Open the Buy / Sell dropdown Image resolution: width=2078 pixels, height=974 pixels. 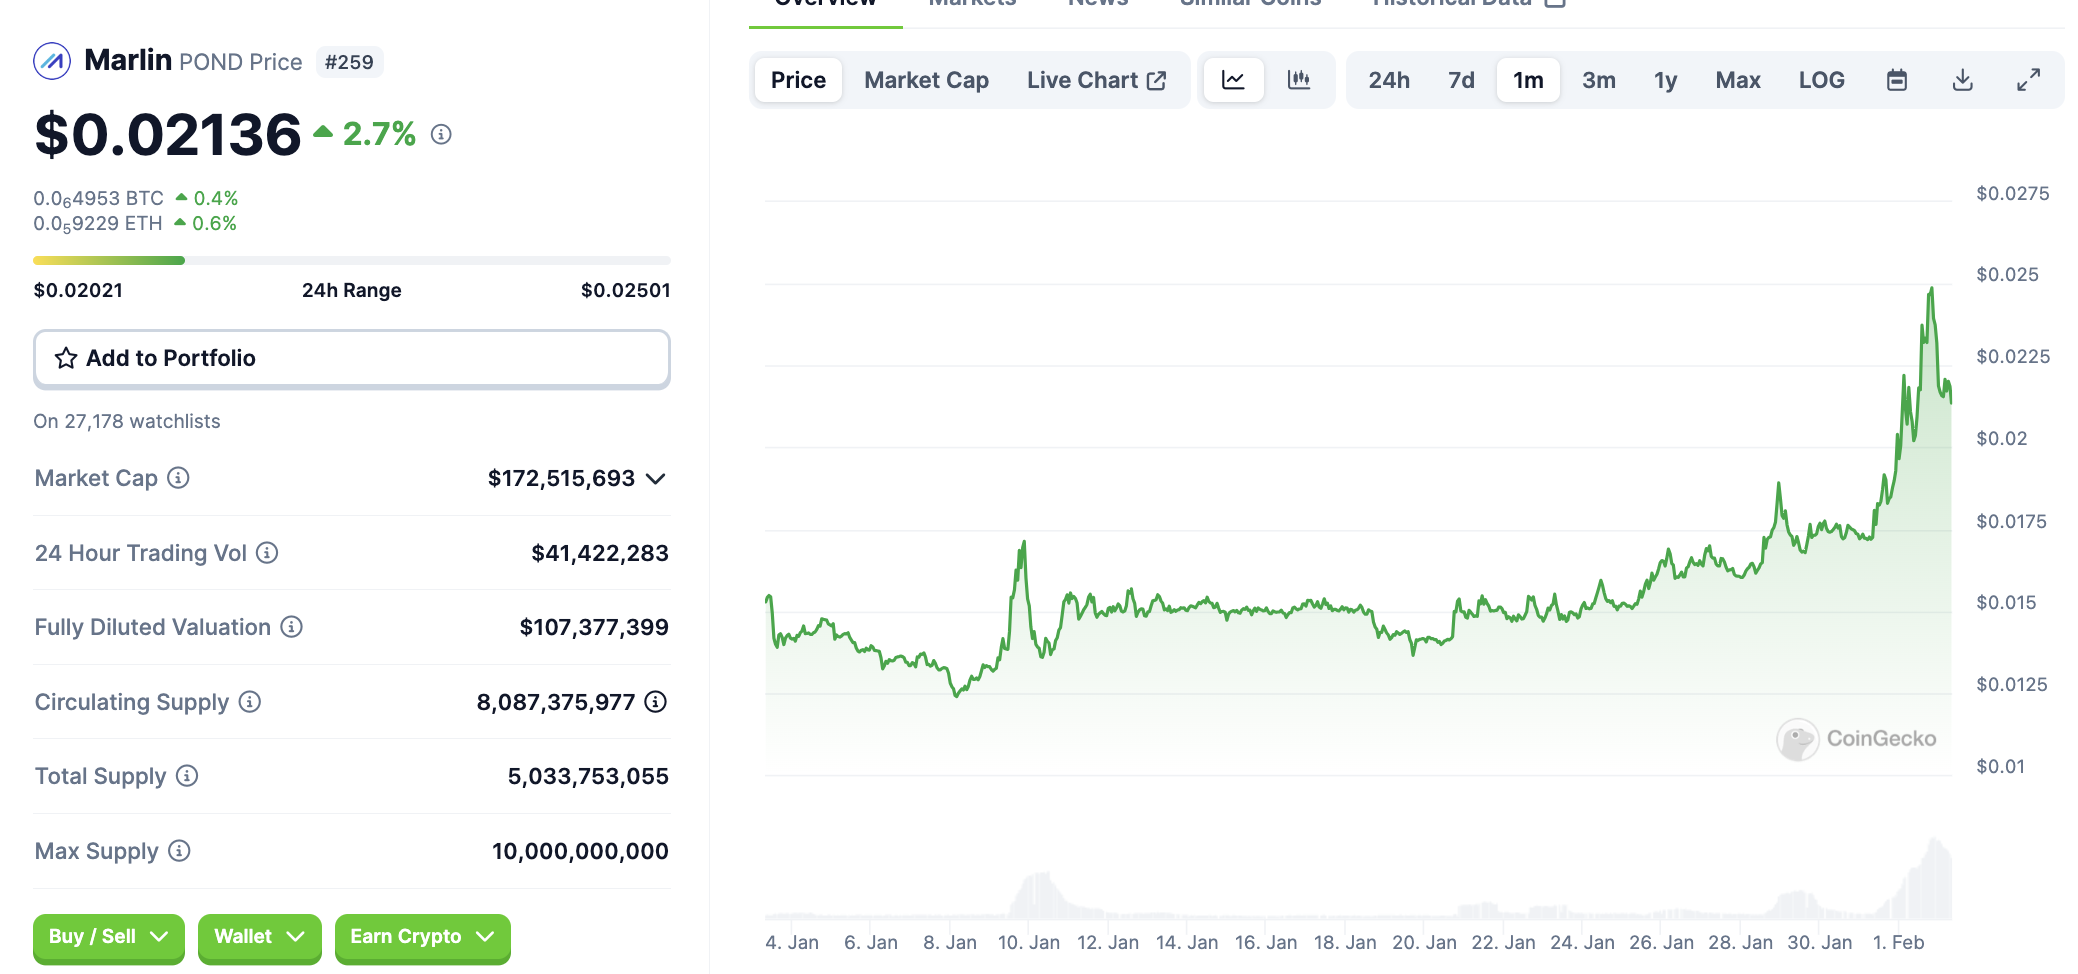point(108,937)
